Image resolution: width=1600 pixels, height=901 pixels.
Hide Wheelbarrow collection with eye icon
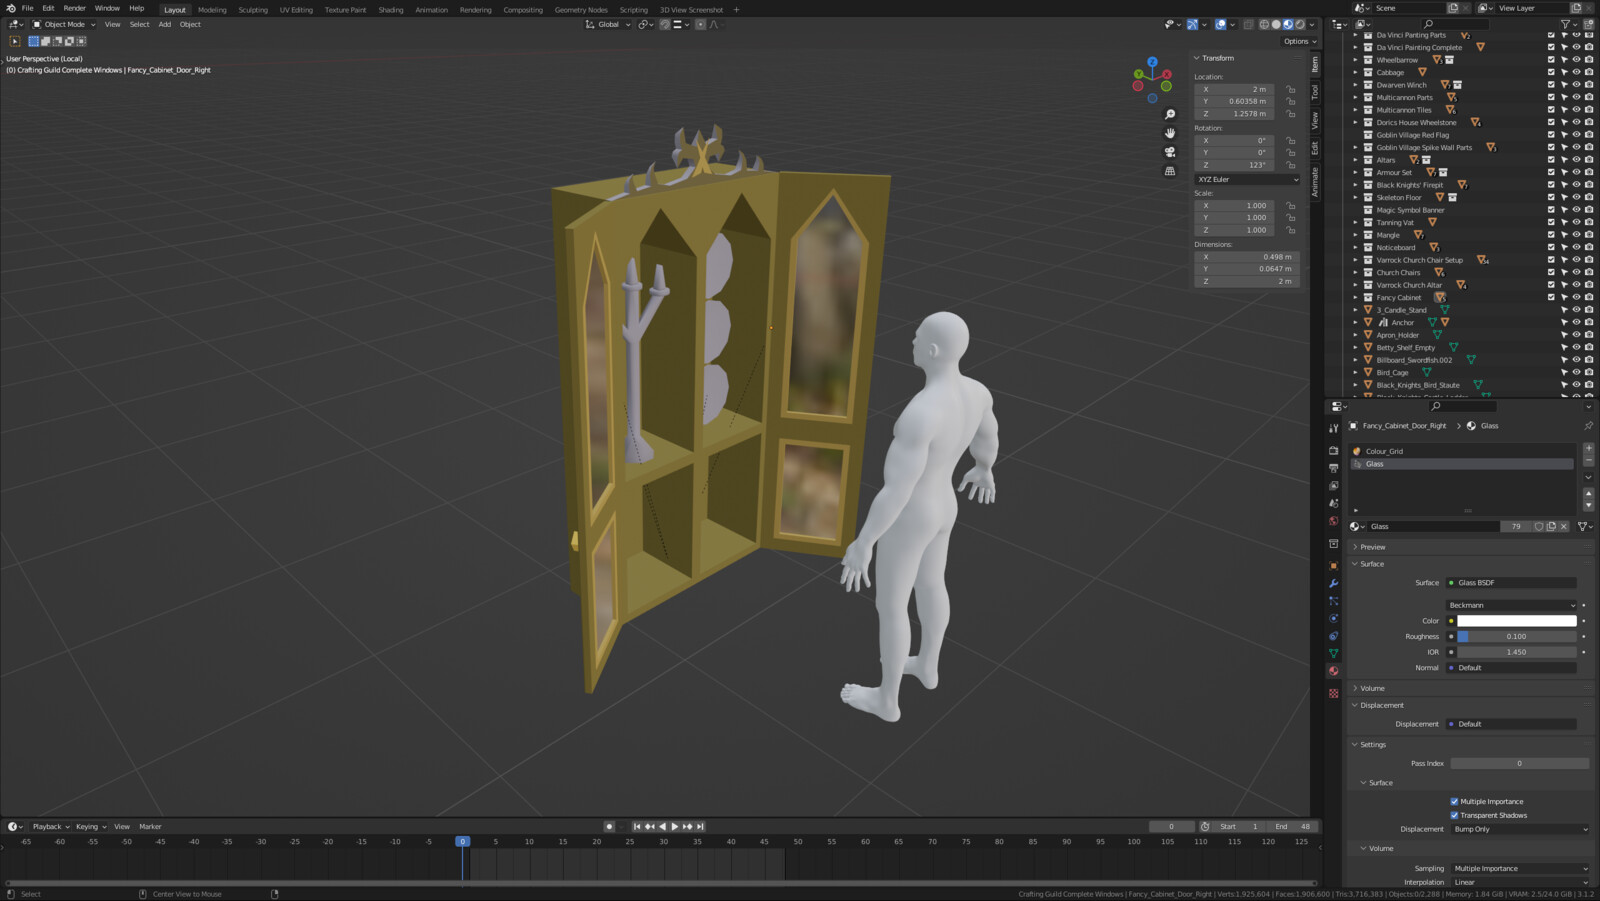1576,60
